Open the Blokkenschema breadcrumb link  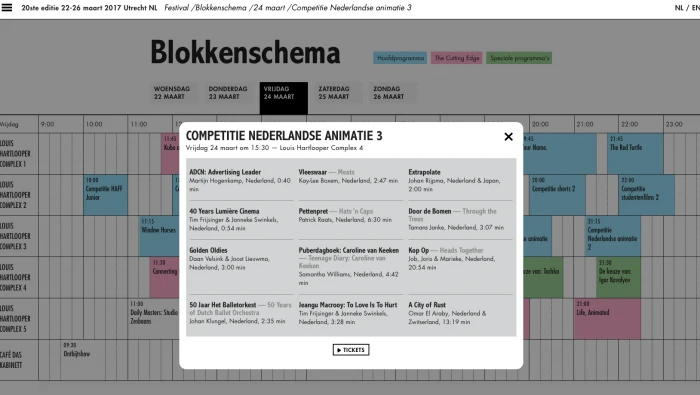[220, 8]
